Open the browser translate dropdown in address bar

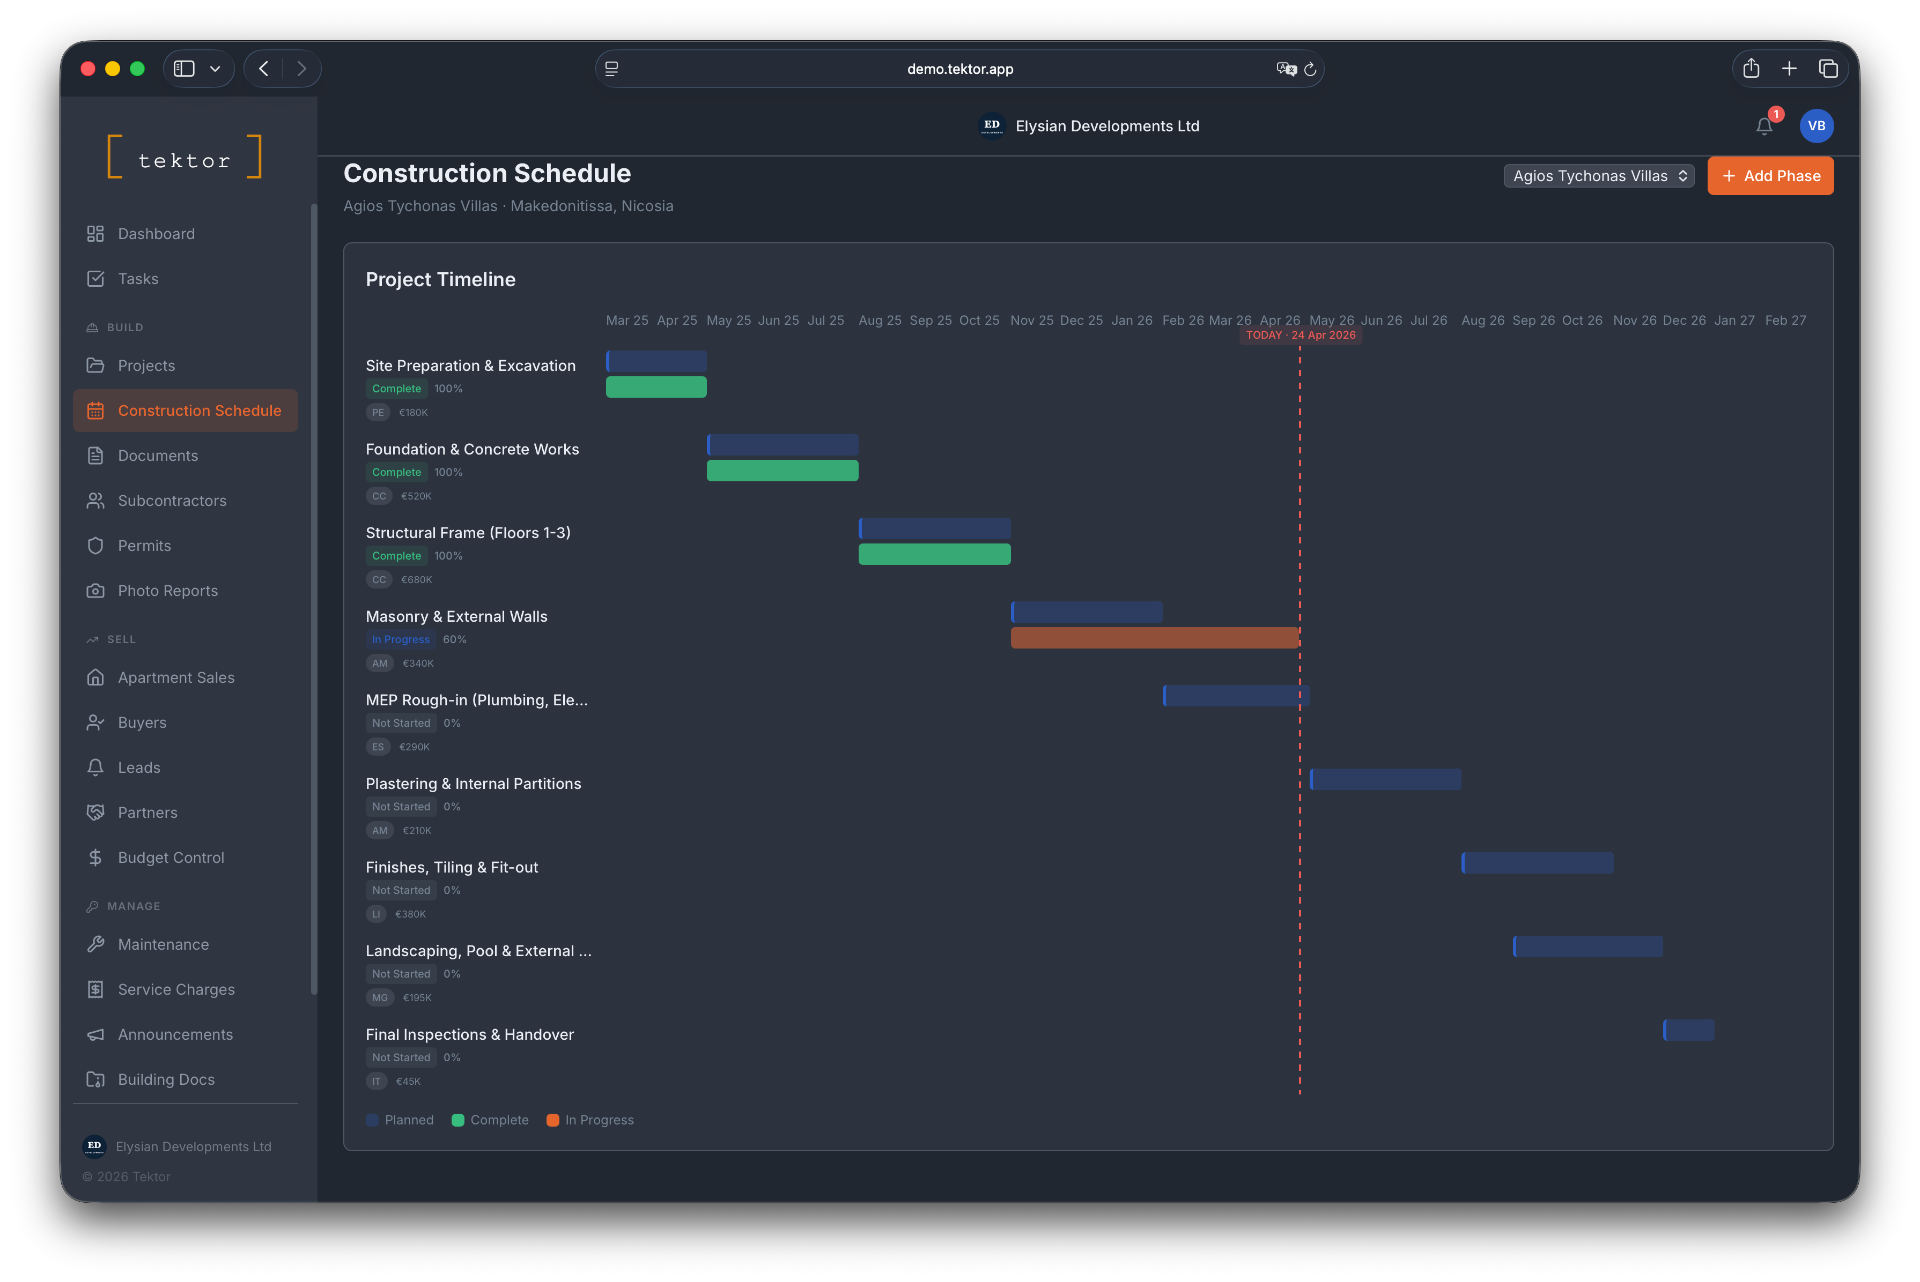point(1287,69)
